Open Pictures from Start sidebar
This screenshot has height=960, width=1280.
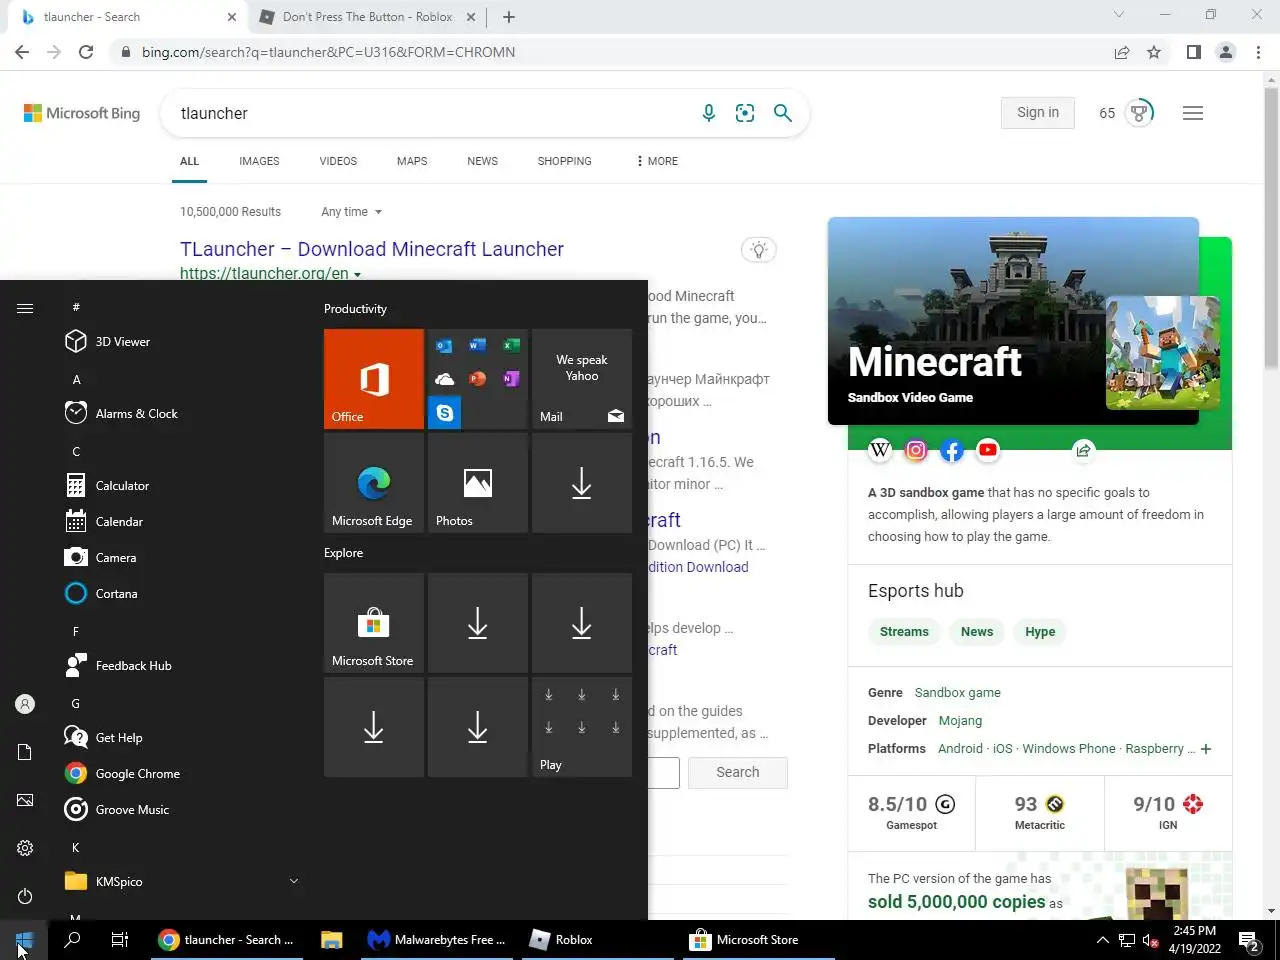click(25, 800)
